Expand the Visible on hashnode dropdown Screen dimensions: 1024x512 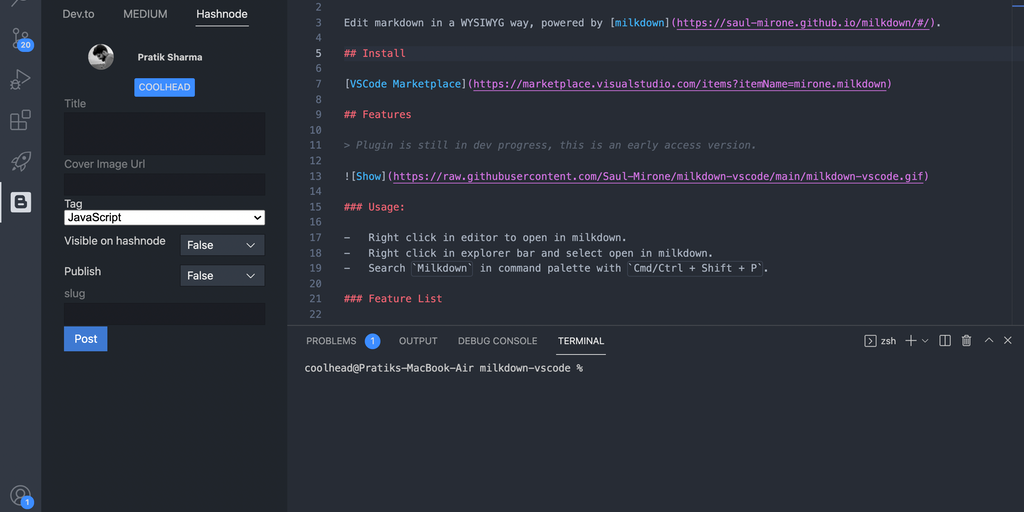(x=222, y=245)
